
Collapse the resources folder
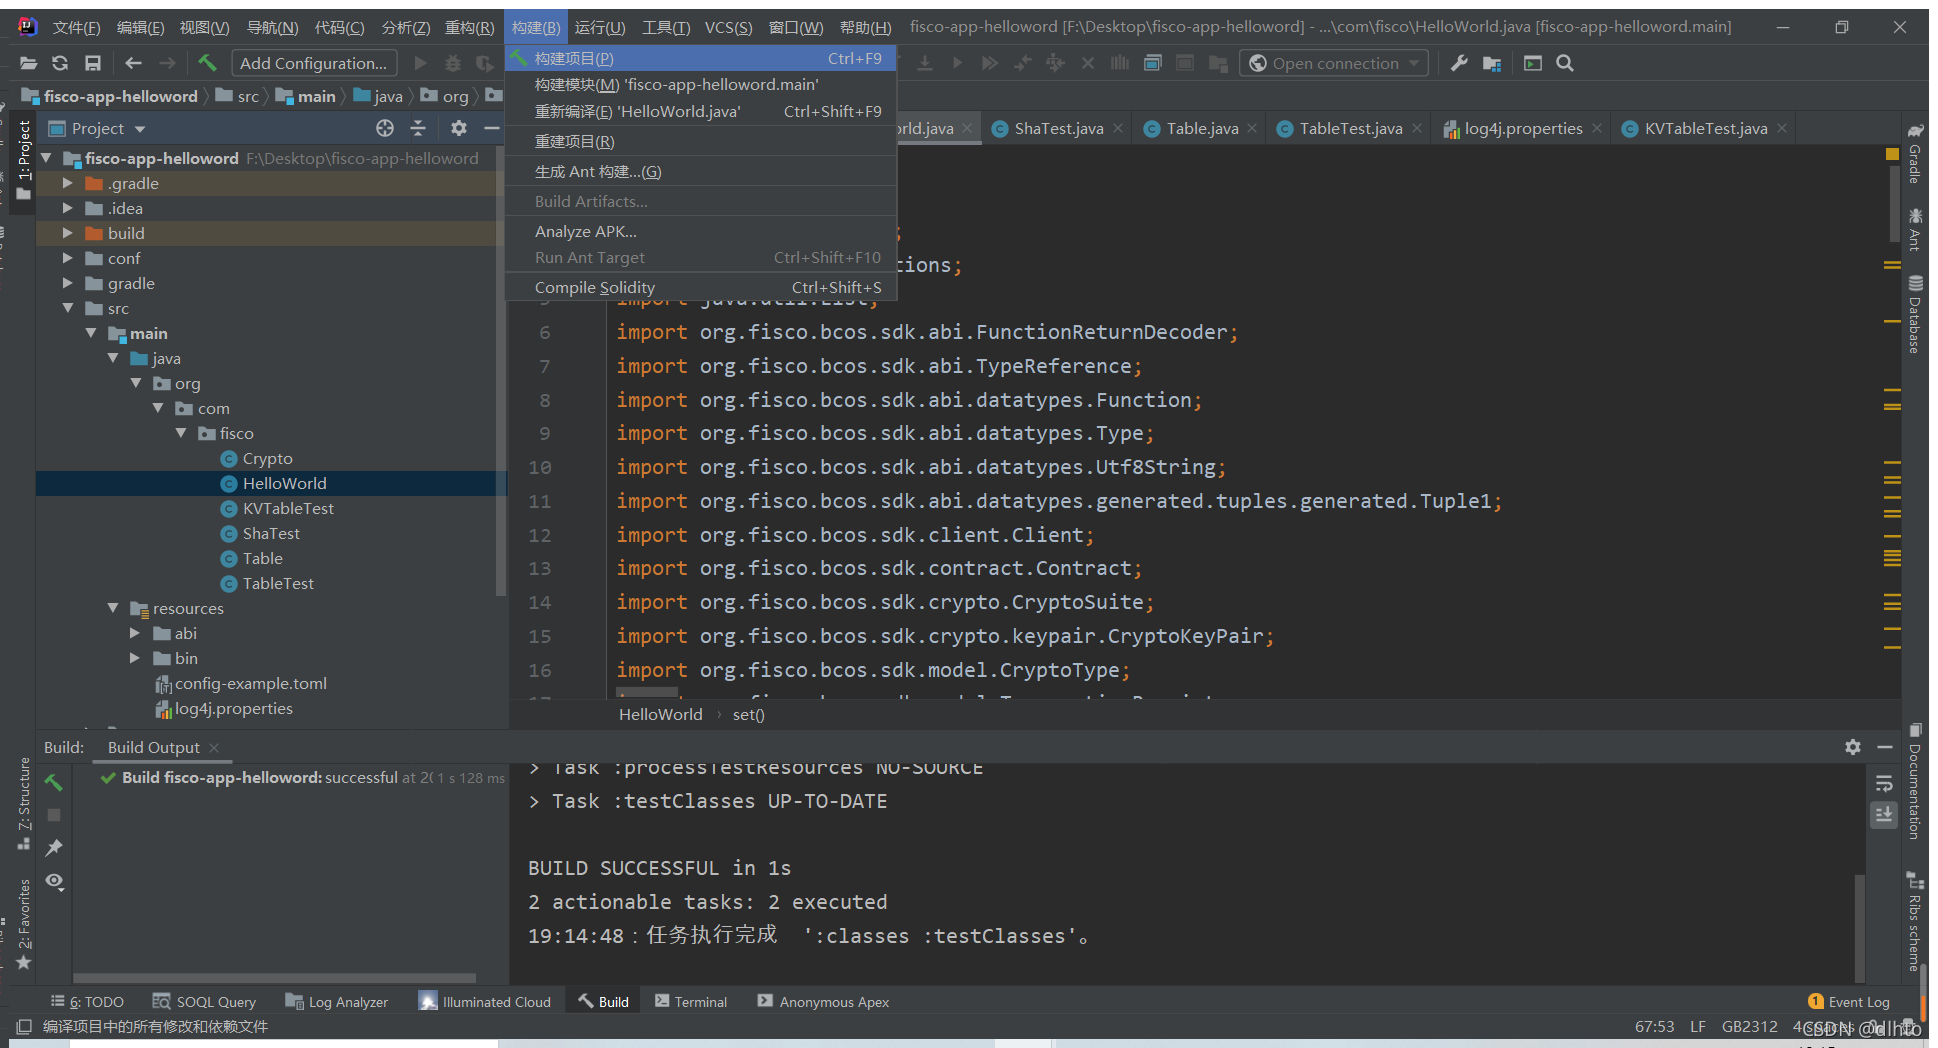[x=113, y=608]
